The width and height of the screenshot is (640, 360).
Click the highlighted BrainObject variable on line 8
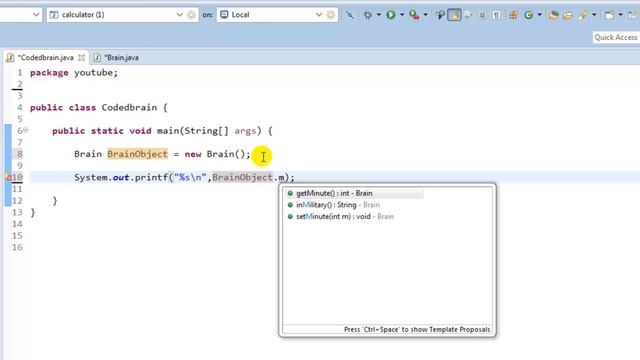pyautogui.click(x=138, y=154)
